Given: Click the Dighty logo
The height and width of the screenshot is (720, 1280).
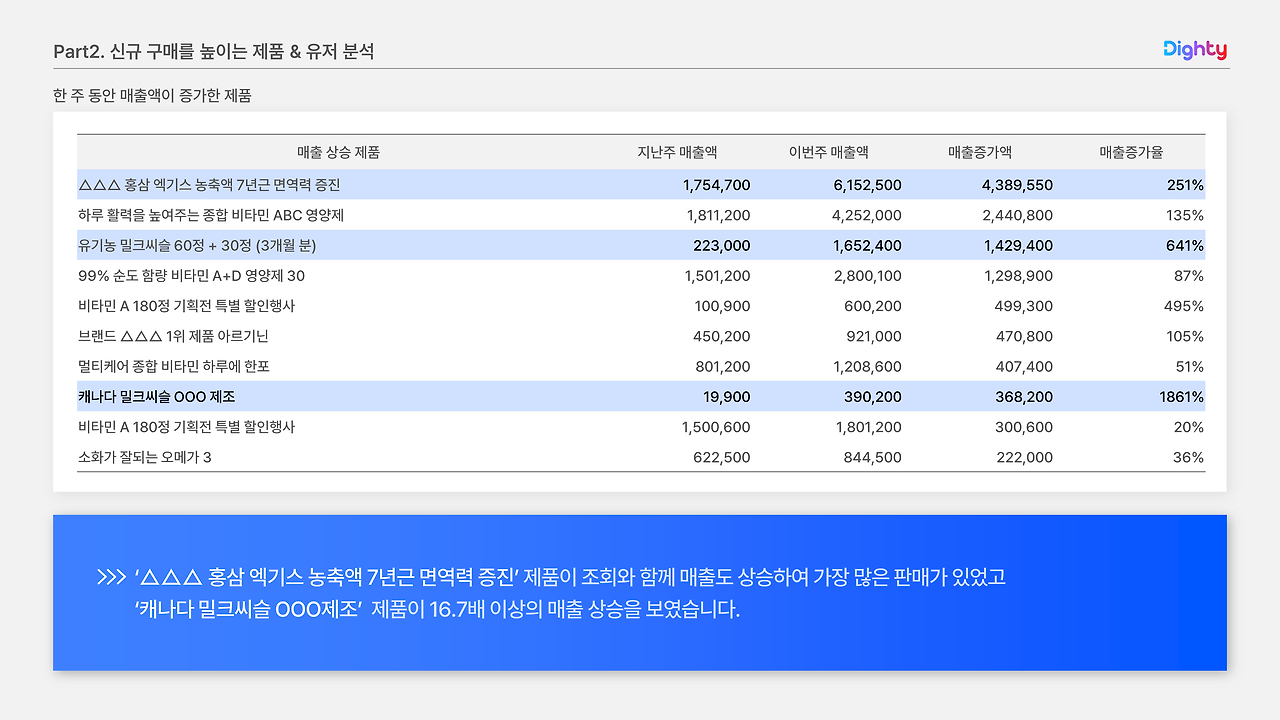Looking at the screenshot, I should pyautogui.click(x=1195, y=50).
